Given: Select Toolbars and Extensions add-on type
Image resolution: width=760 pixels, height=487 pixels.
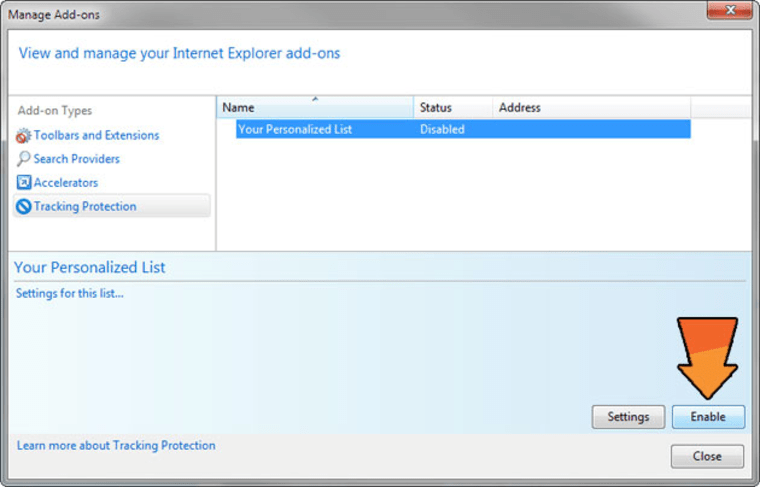Looking at the screenshot, I should click(96, 135).
